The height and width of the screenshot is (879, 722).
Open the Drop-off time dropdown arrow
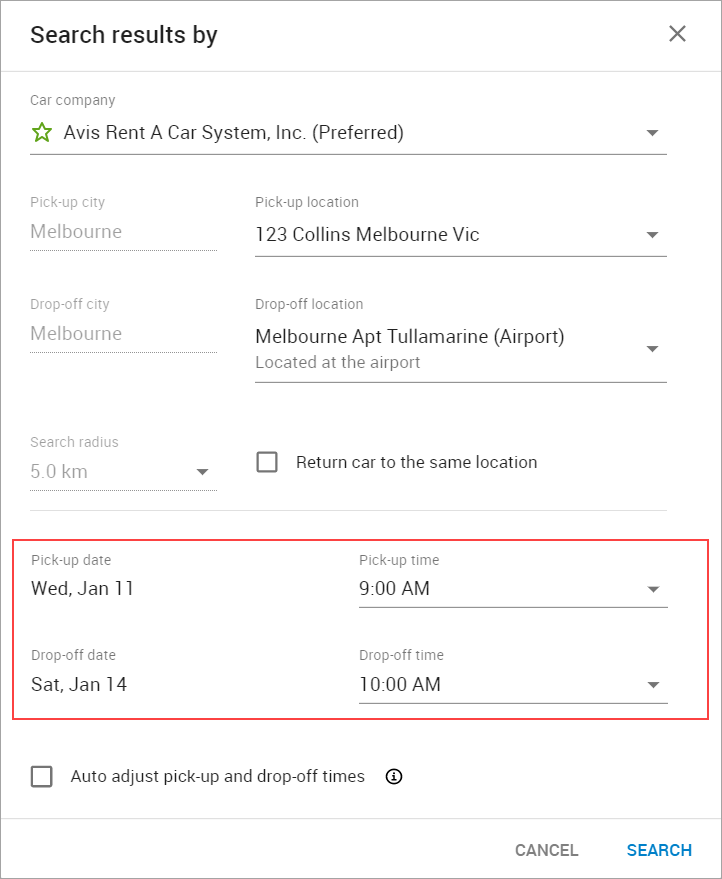653,685
